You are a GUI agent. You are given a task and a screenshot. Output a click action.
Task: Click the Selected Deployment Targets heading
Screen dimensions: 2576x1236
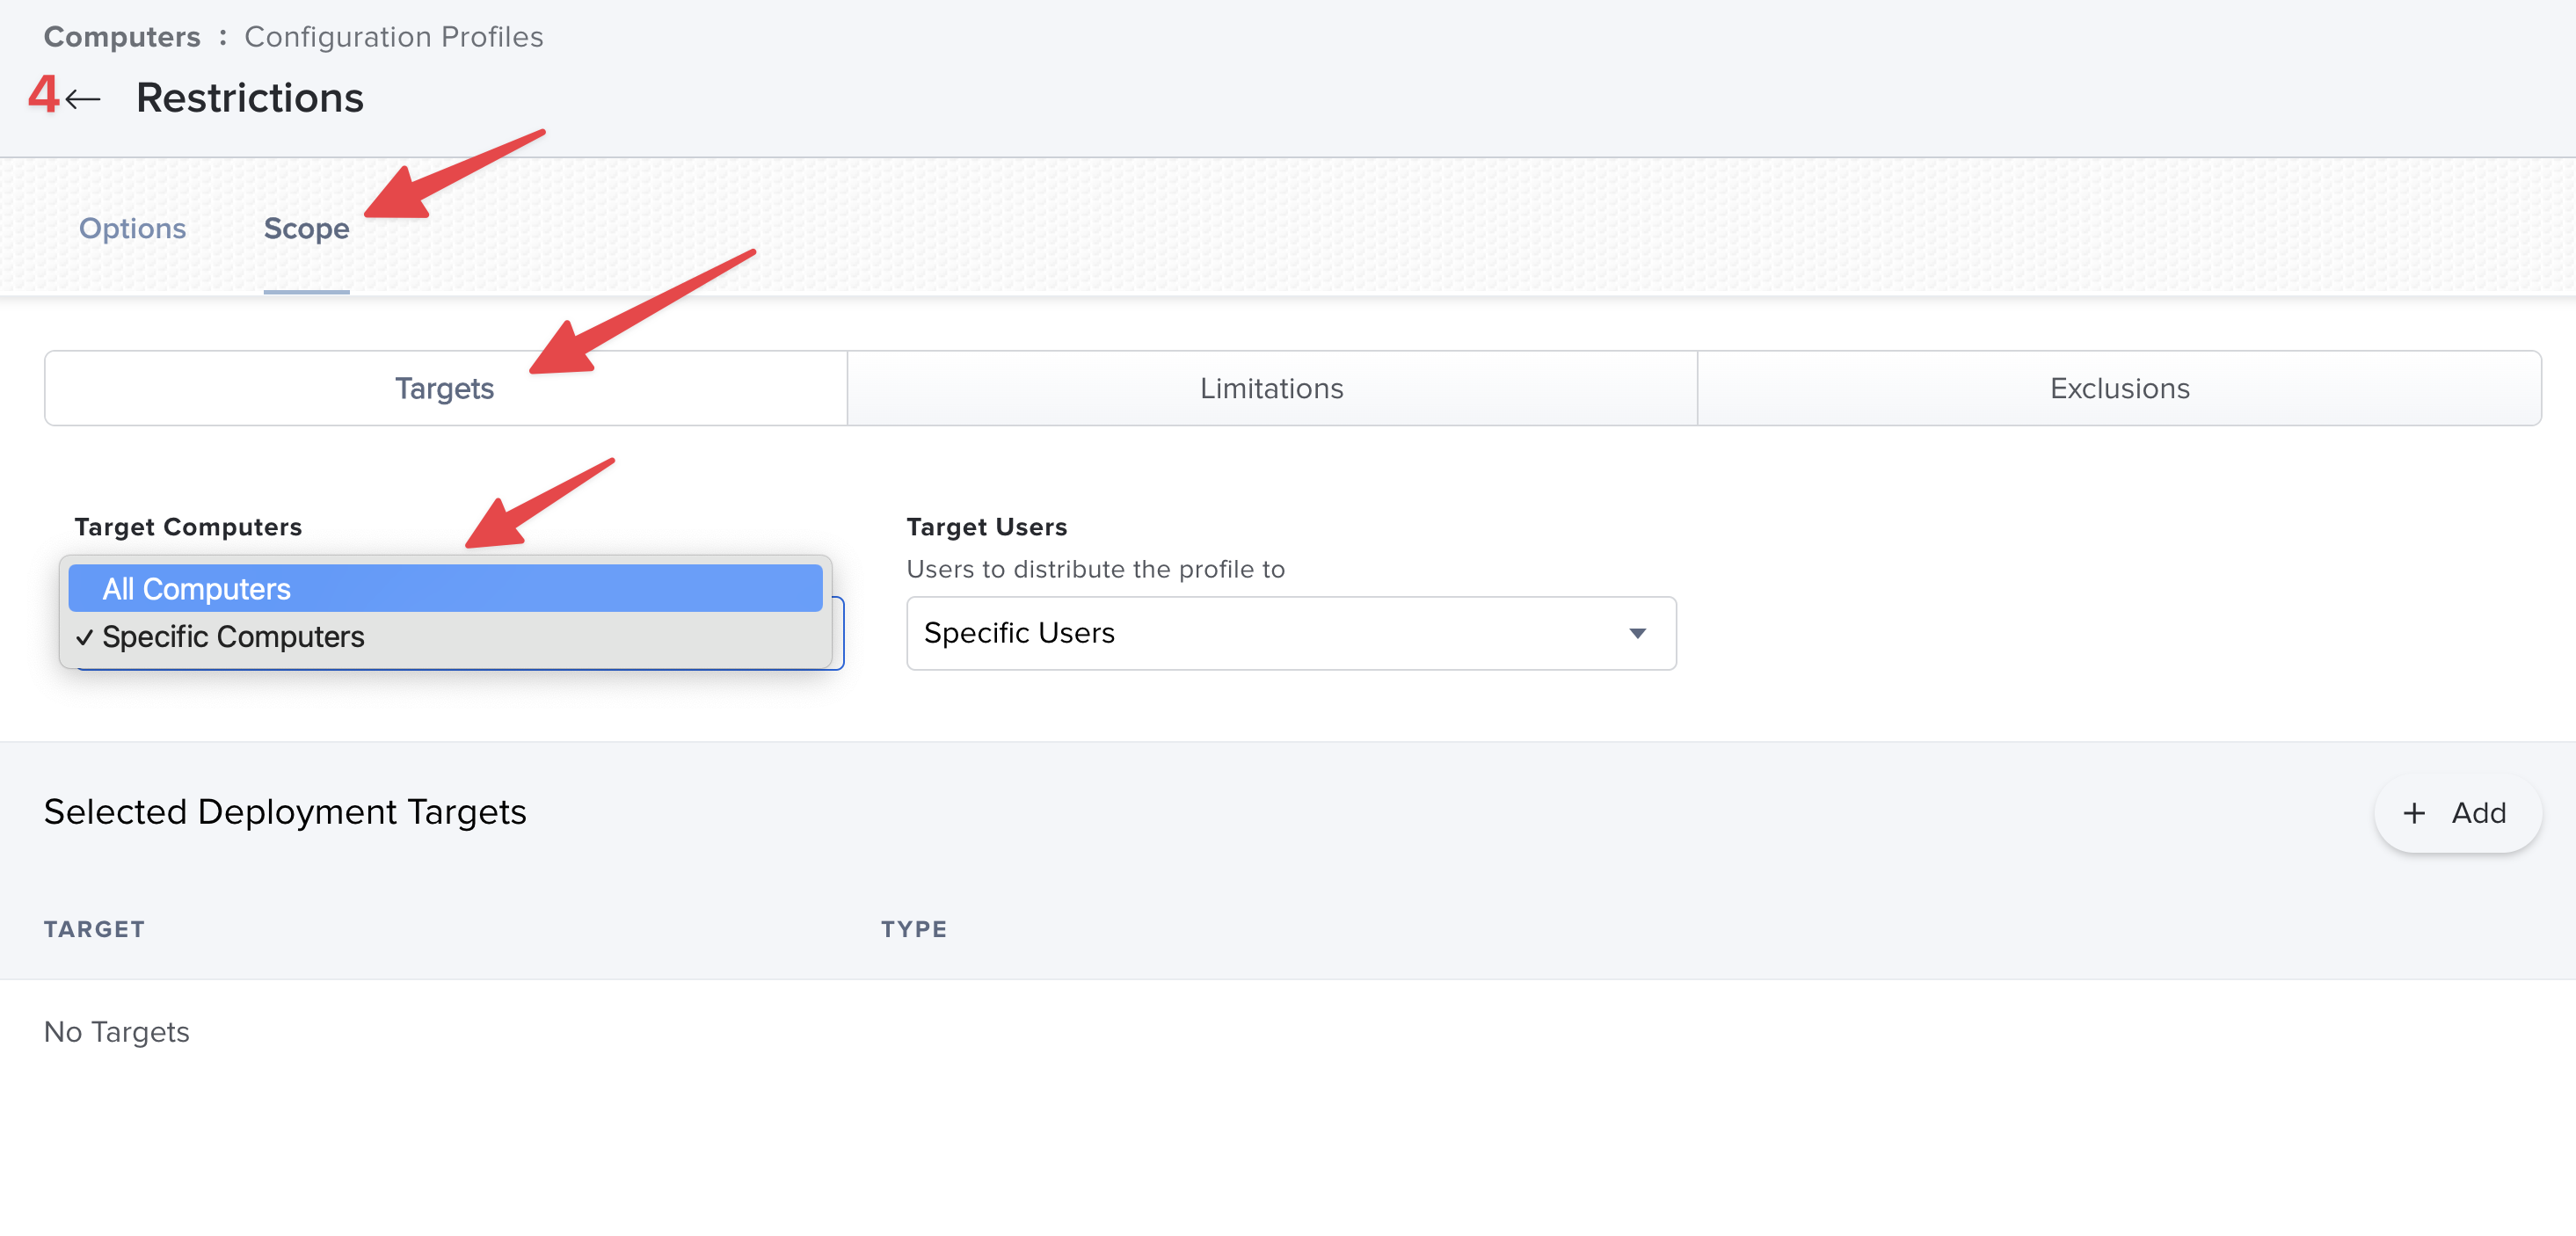pos(285,811)
